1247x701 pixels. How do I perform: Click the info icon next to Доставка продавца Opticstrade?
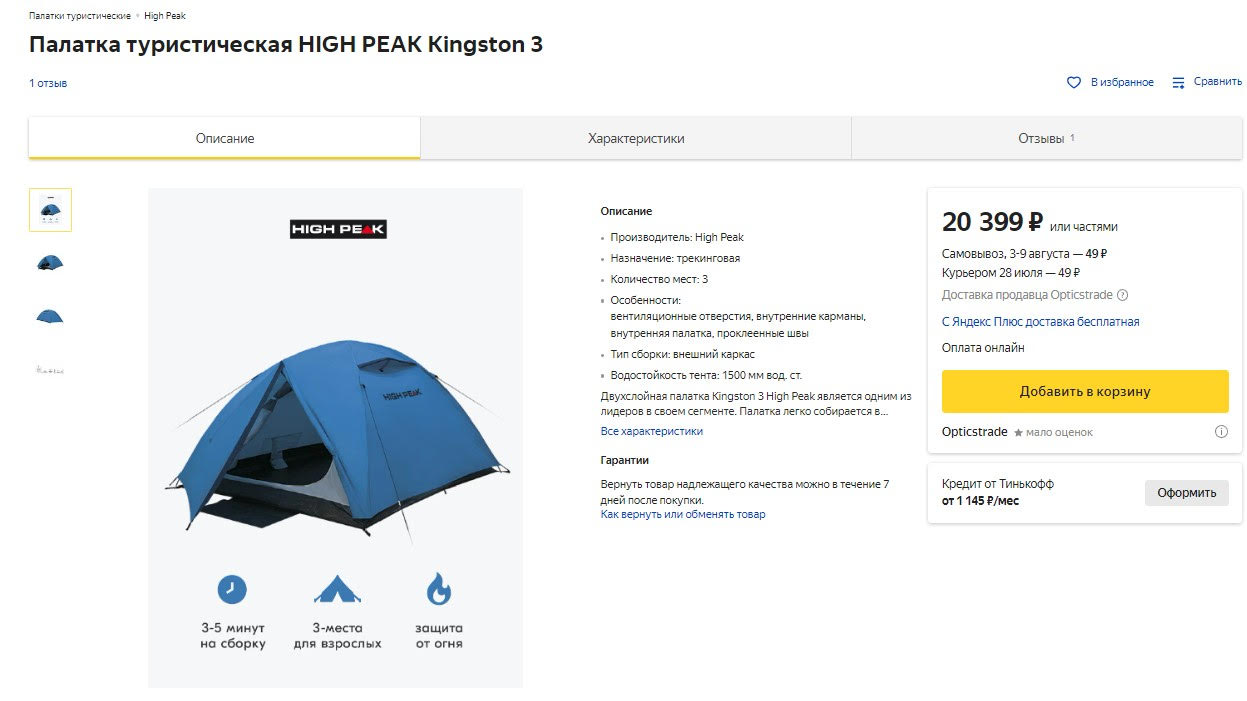1122,295
